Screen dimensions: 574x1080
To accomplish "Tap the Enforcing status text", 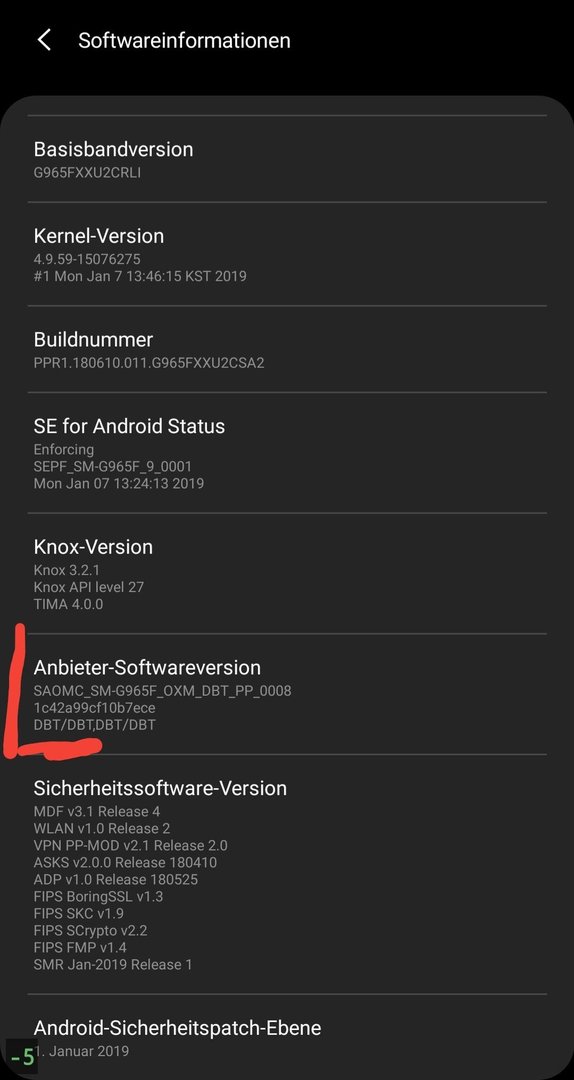I will [63, 450].
